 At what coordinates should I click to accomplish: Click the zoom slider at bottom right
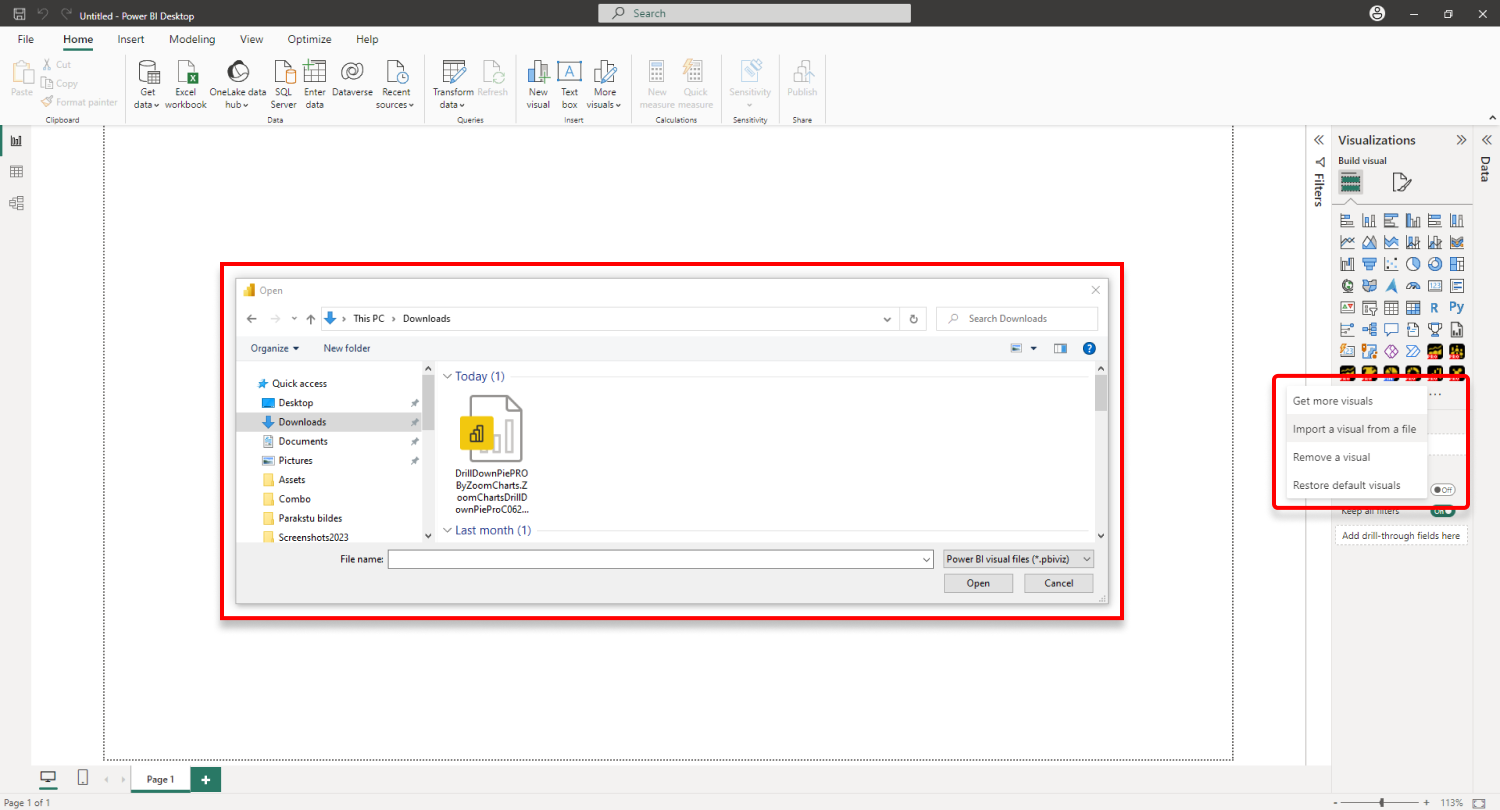1382,803
